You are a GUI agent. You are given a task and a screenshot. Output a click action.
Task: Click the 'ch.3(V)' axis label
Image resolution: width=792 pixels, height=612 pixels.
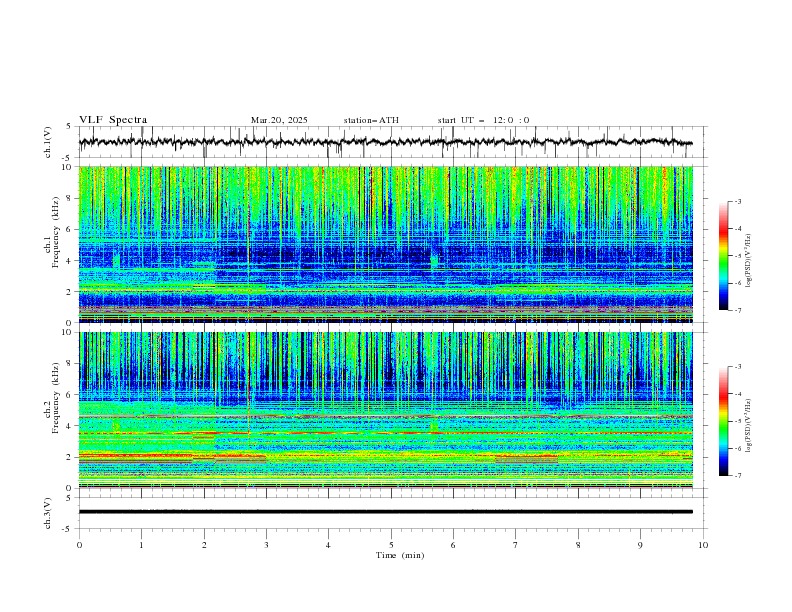pyautogui.click(x=48, y=513)
